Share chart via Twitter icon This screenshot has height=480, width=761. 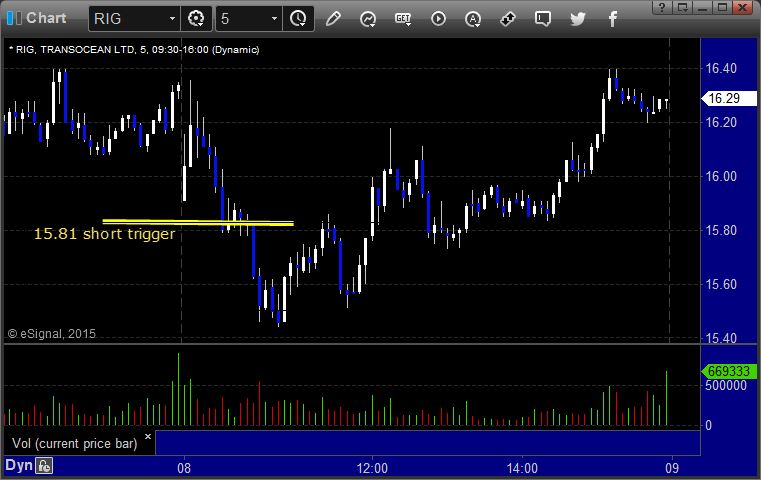click(x=578, y=19)
